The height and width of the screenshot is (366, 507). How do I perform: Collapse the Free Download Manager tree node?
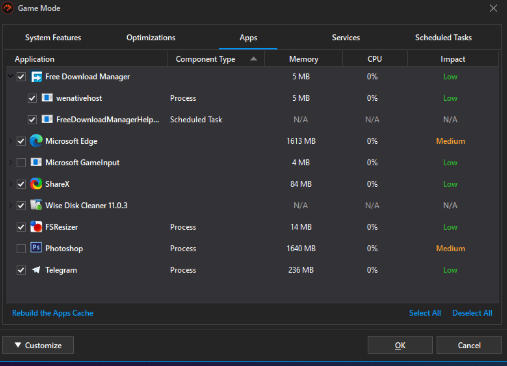11,77
